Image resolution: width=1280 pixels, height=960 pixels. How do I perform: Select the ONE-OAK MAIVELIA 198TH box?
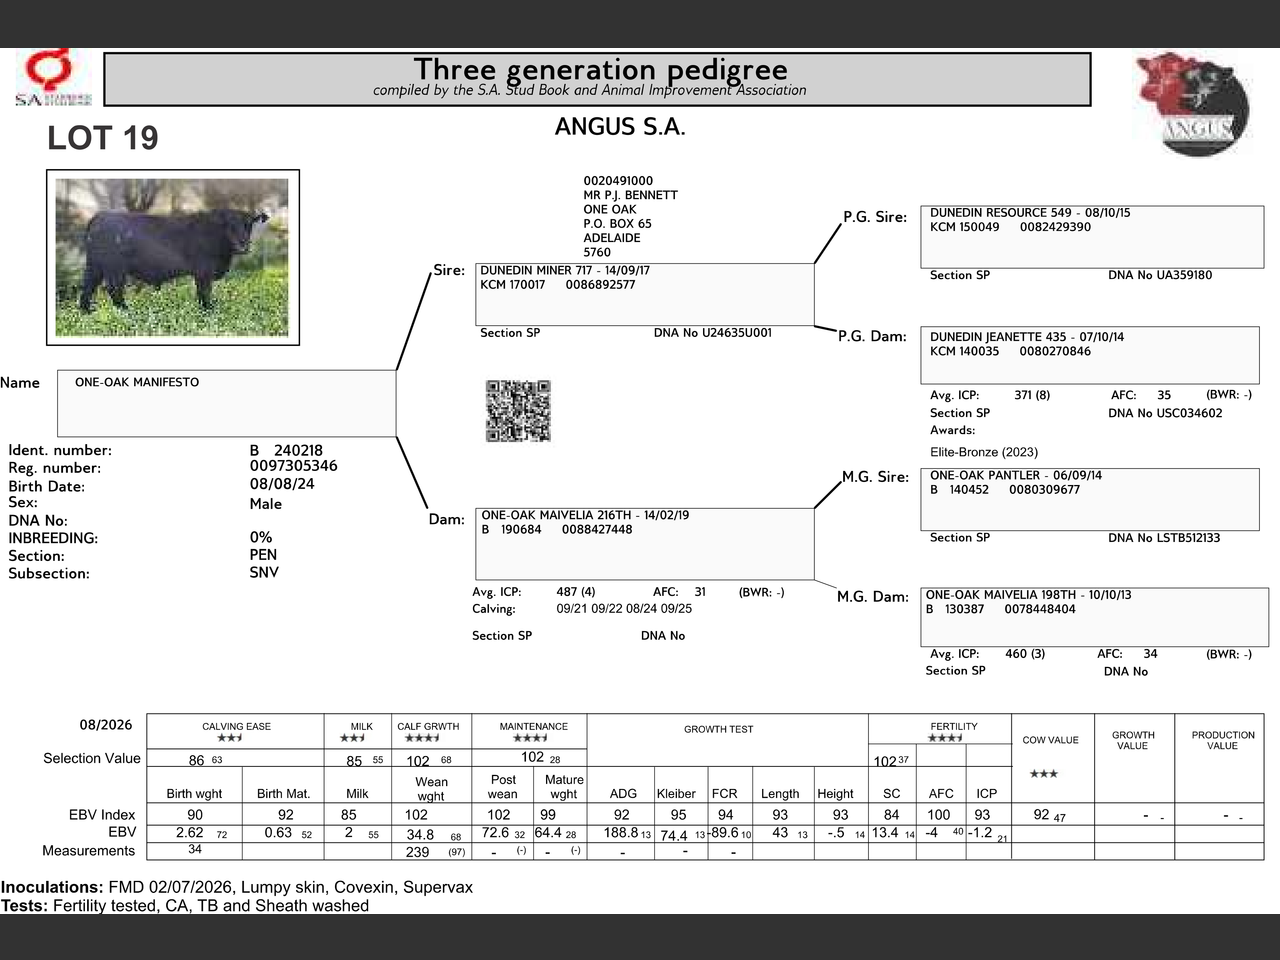1094,616
